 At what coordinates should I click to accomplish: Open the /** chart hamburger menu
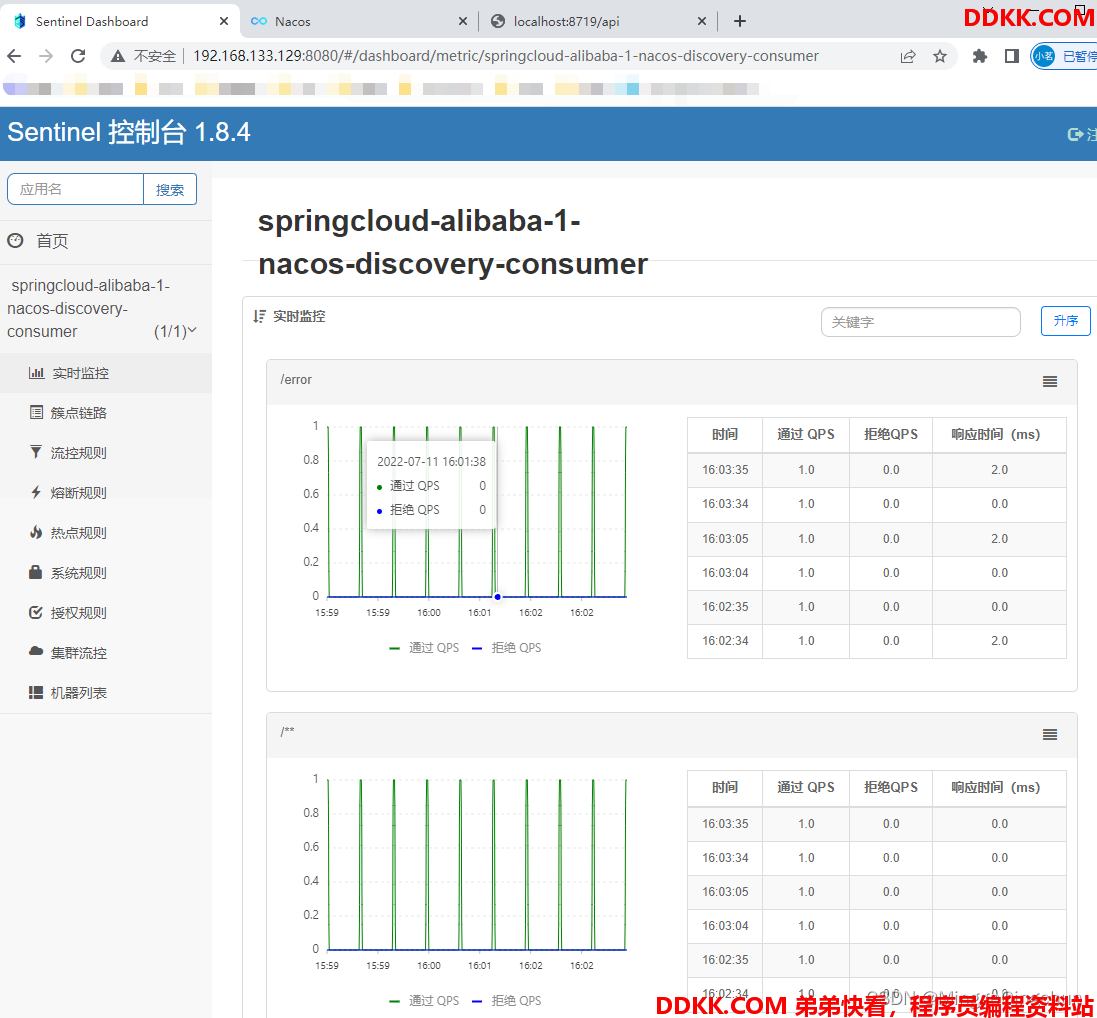point(1049,735)
